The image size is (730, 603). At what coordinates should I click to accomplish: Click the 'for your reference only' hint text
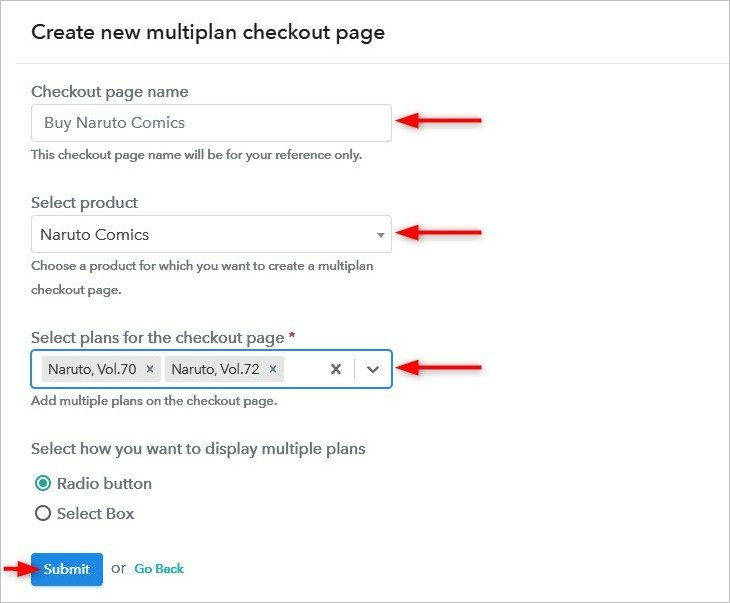(x=293, y=155)
